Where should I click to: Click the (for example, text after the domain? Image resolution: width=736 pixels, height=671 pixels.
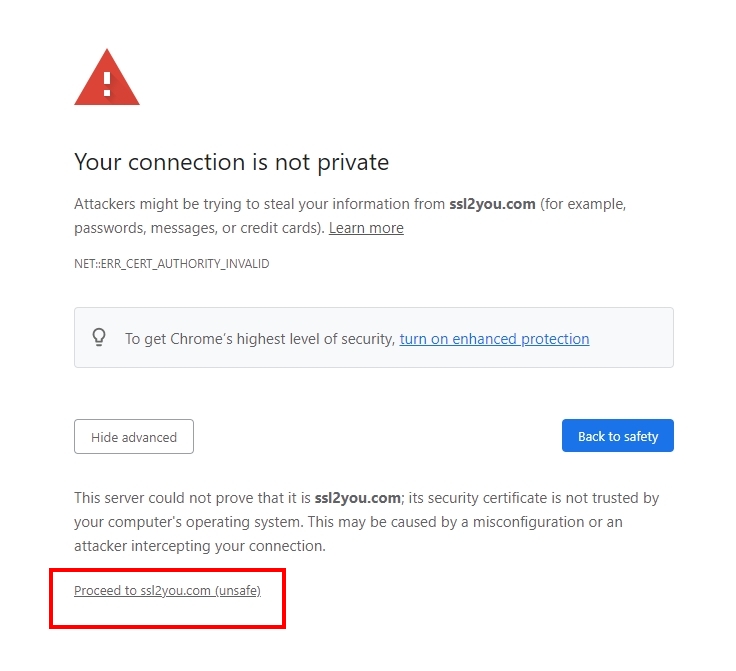(x=583, y=204)
